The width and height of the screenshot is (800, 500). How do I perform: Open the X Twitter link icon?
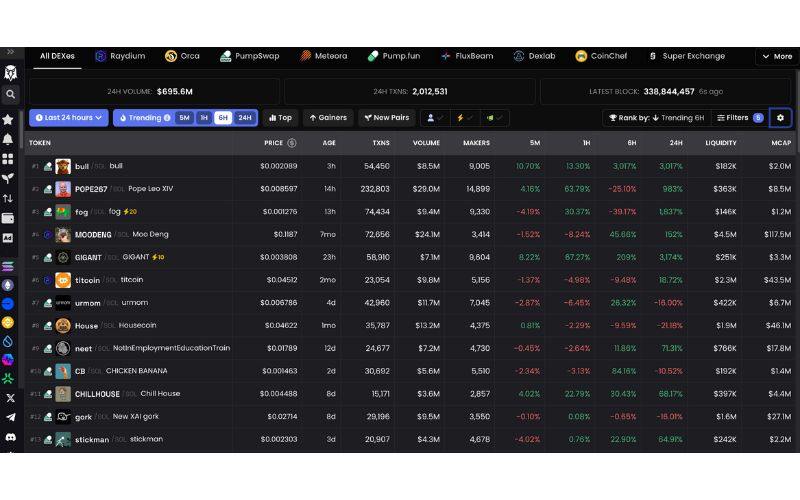[10, 398]
